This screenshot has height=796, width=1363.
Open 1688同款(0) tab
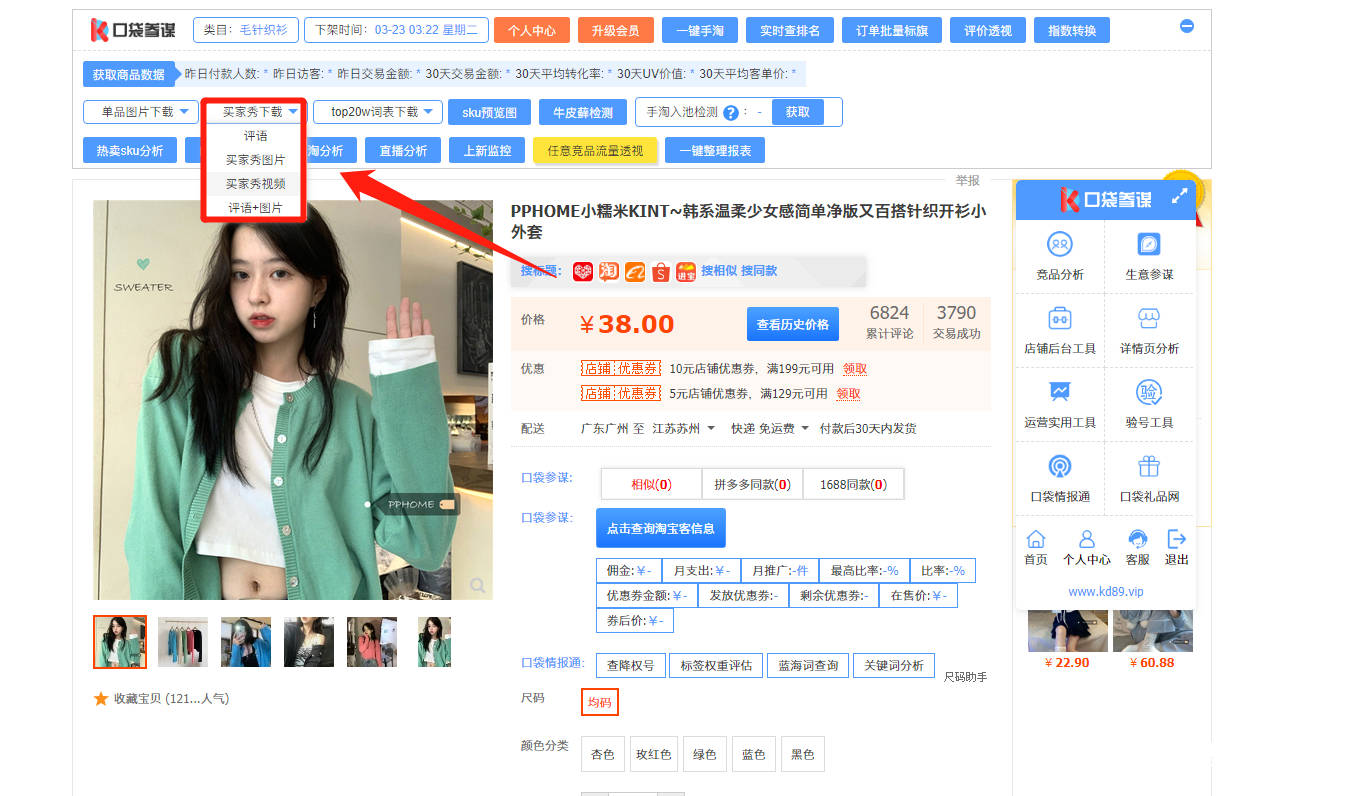853,484
